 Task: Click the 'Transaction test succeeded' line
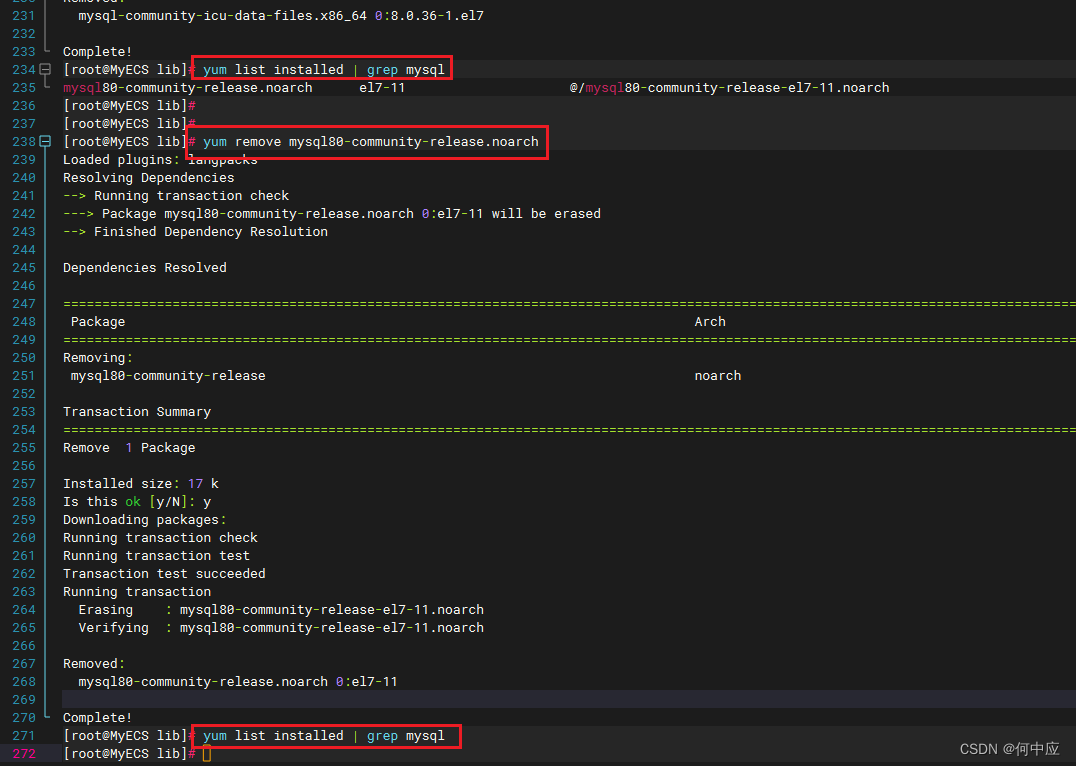tap(164, 574)
